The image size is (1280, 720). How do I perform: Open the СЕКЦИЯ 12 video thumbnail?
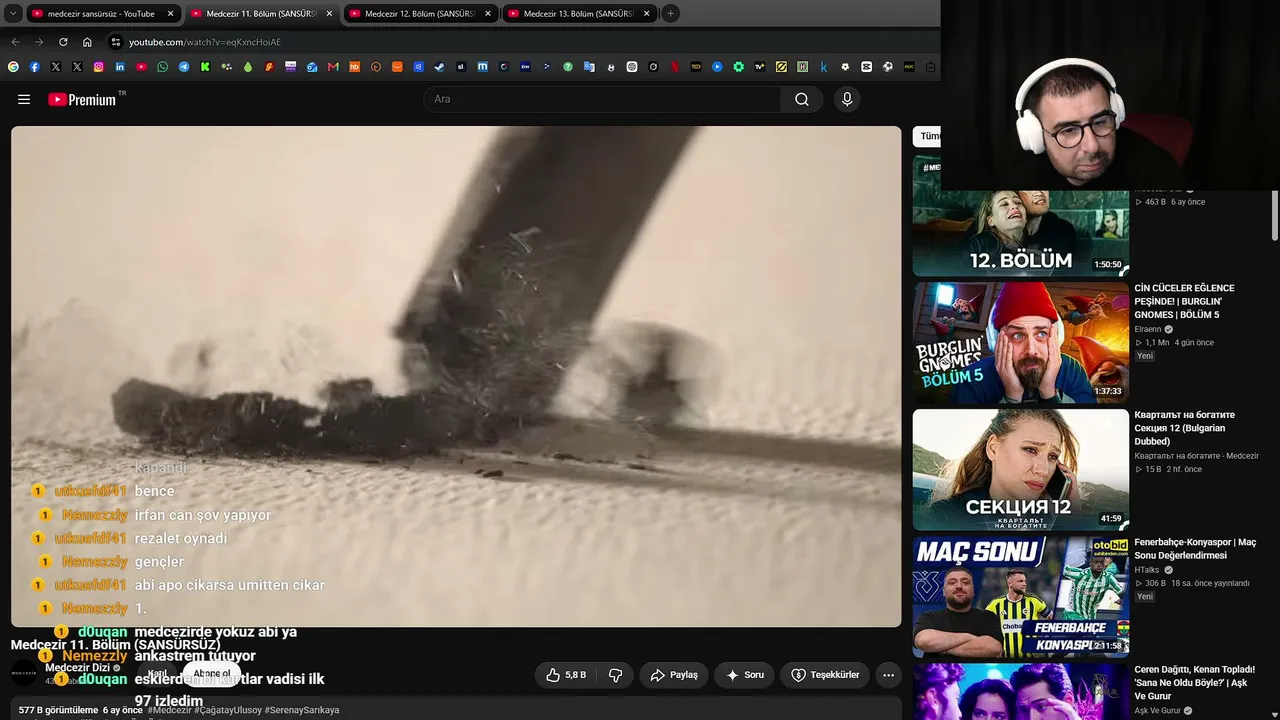1020,469
